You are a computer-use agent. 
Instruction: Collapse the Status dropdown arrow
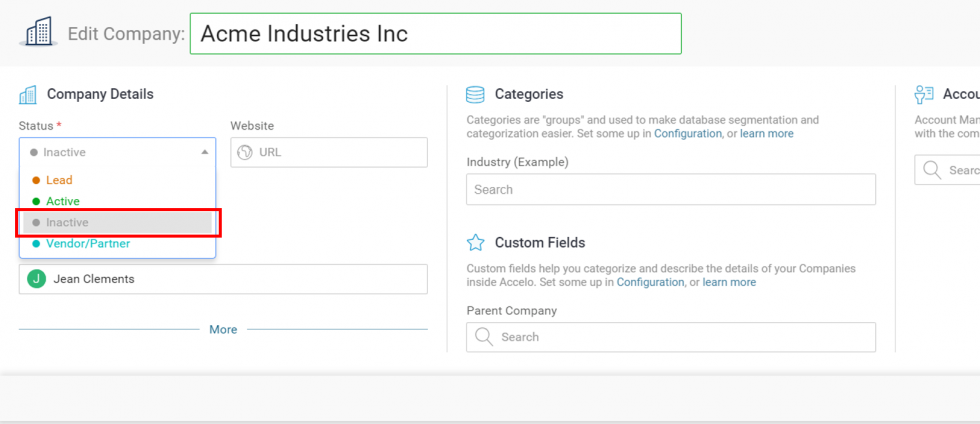point(204,152)
